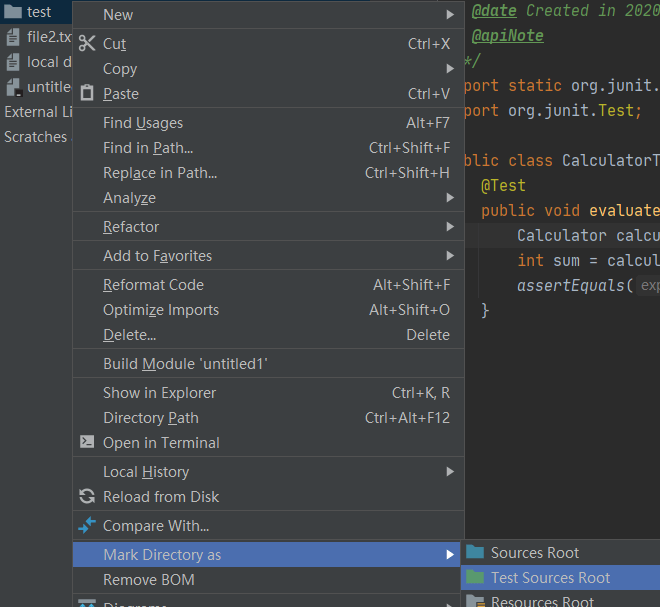Click the Compare With arrows icon
The height and width of the screenshot is (607, 660).
(87, 526)
